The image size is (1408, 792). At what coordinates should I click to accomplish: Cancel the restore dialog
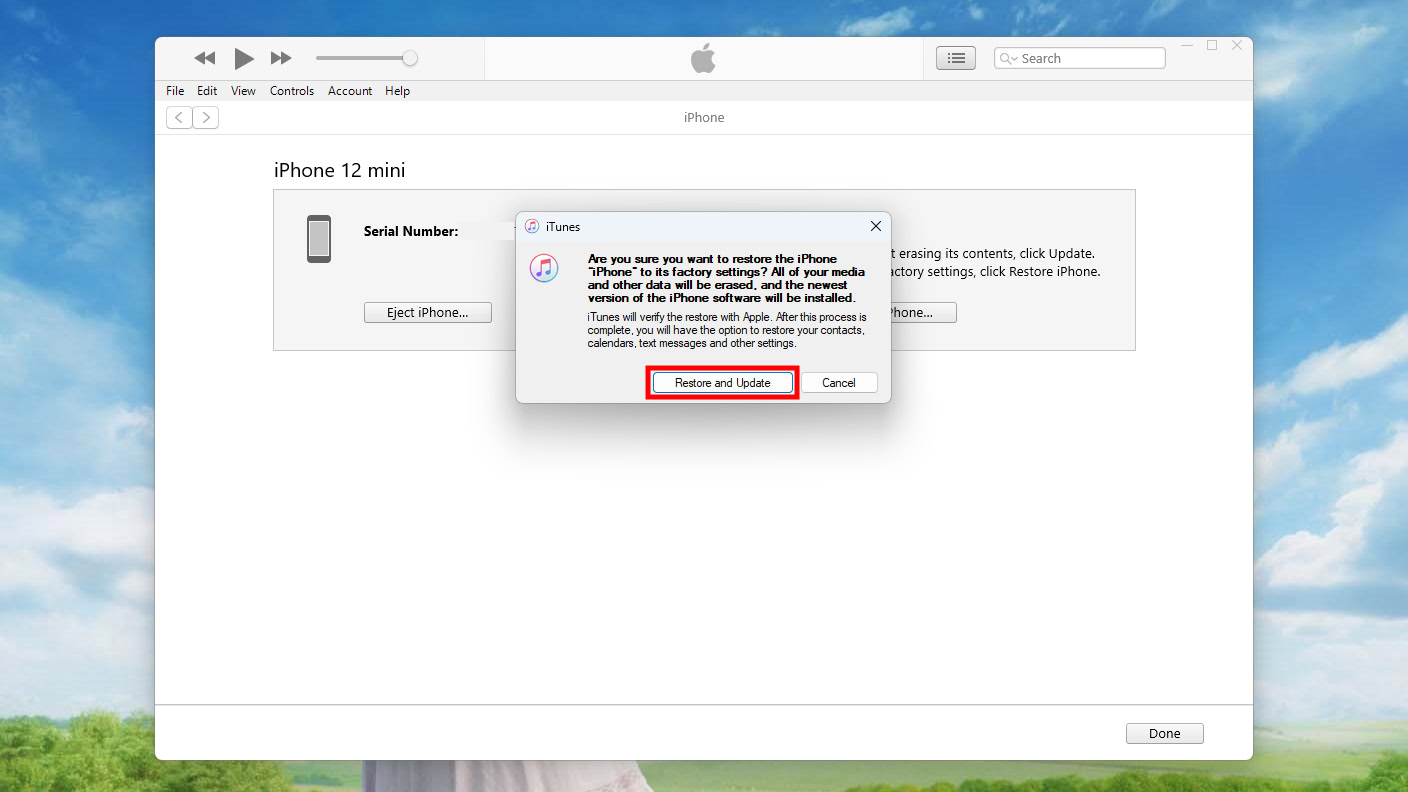839,383
